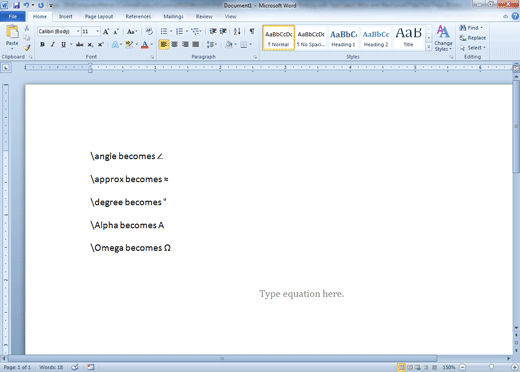
Task: Click the Superscript icon
Action: (100, 44)
